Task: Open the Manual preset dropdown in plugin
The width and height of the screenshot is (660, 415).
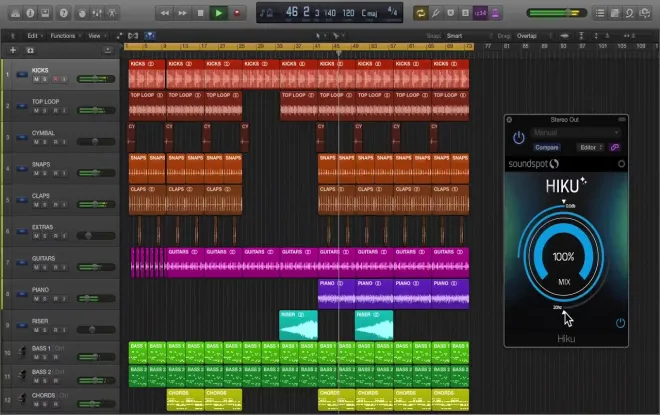Action: [x=575, y=133]
